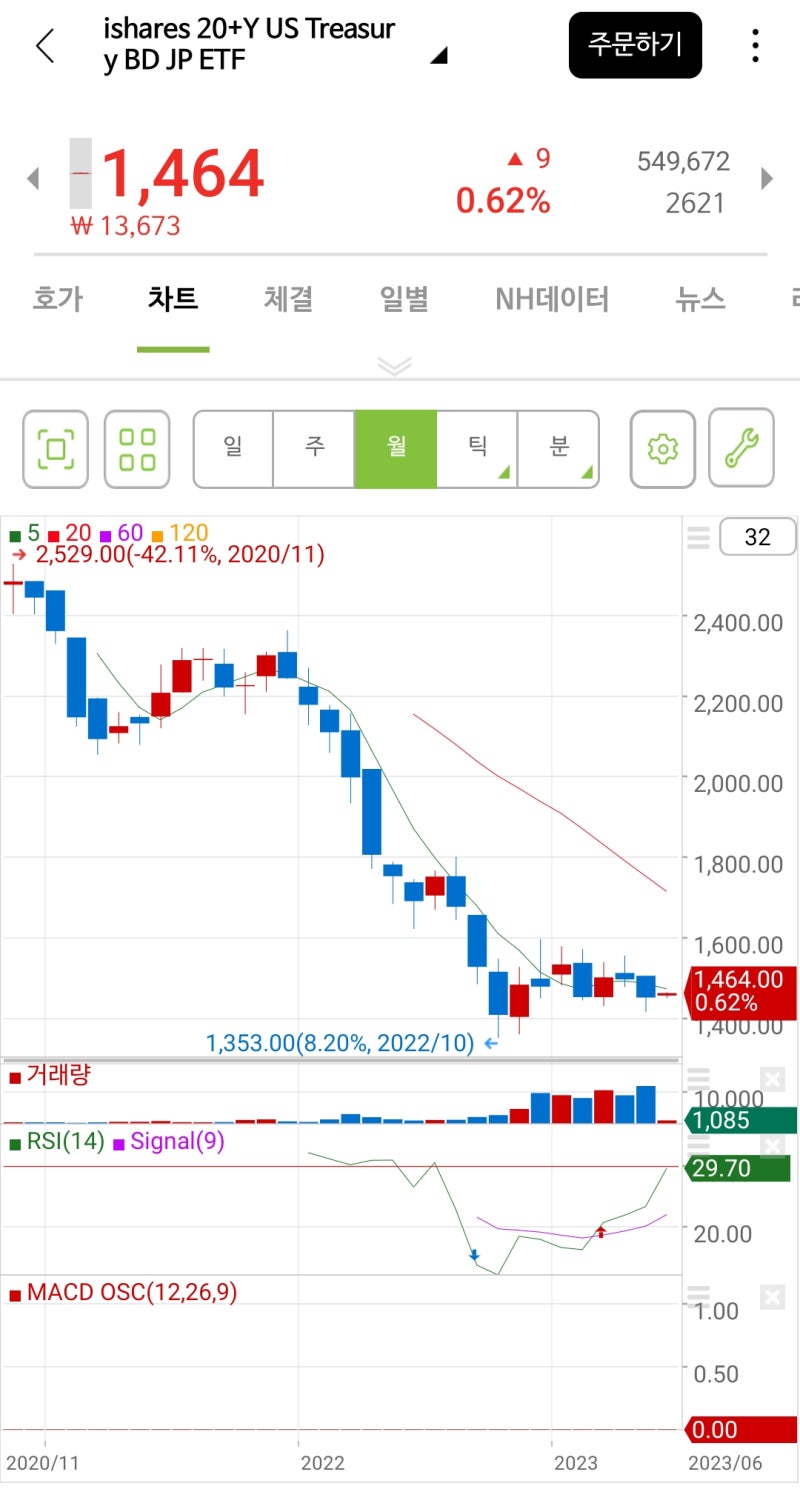
Task: Tap the 주문하기 order button
Action: (x=635, y=45)
